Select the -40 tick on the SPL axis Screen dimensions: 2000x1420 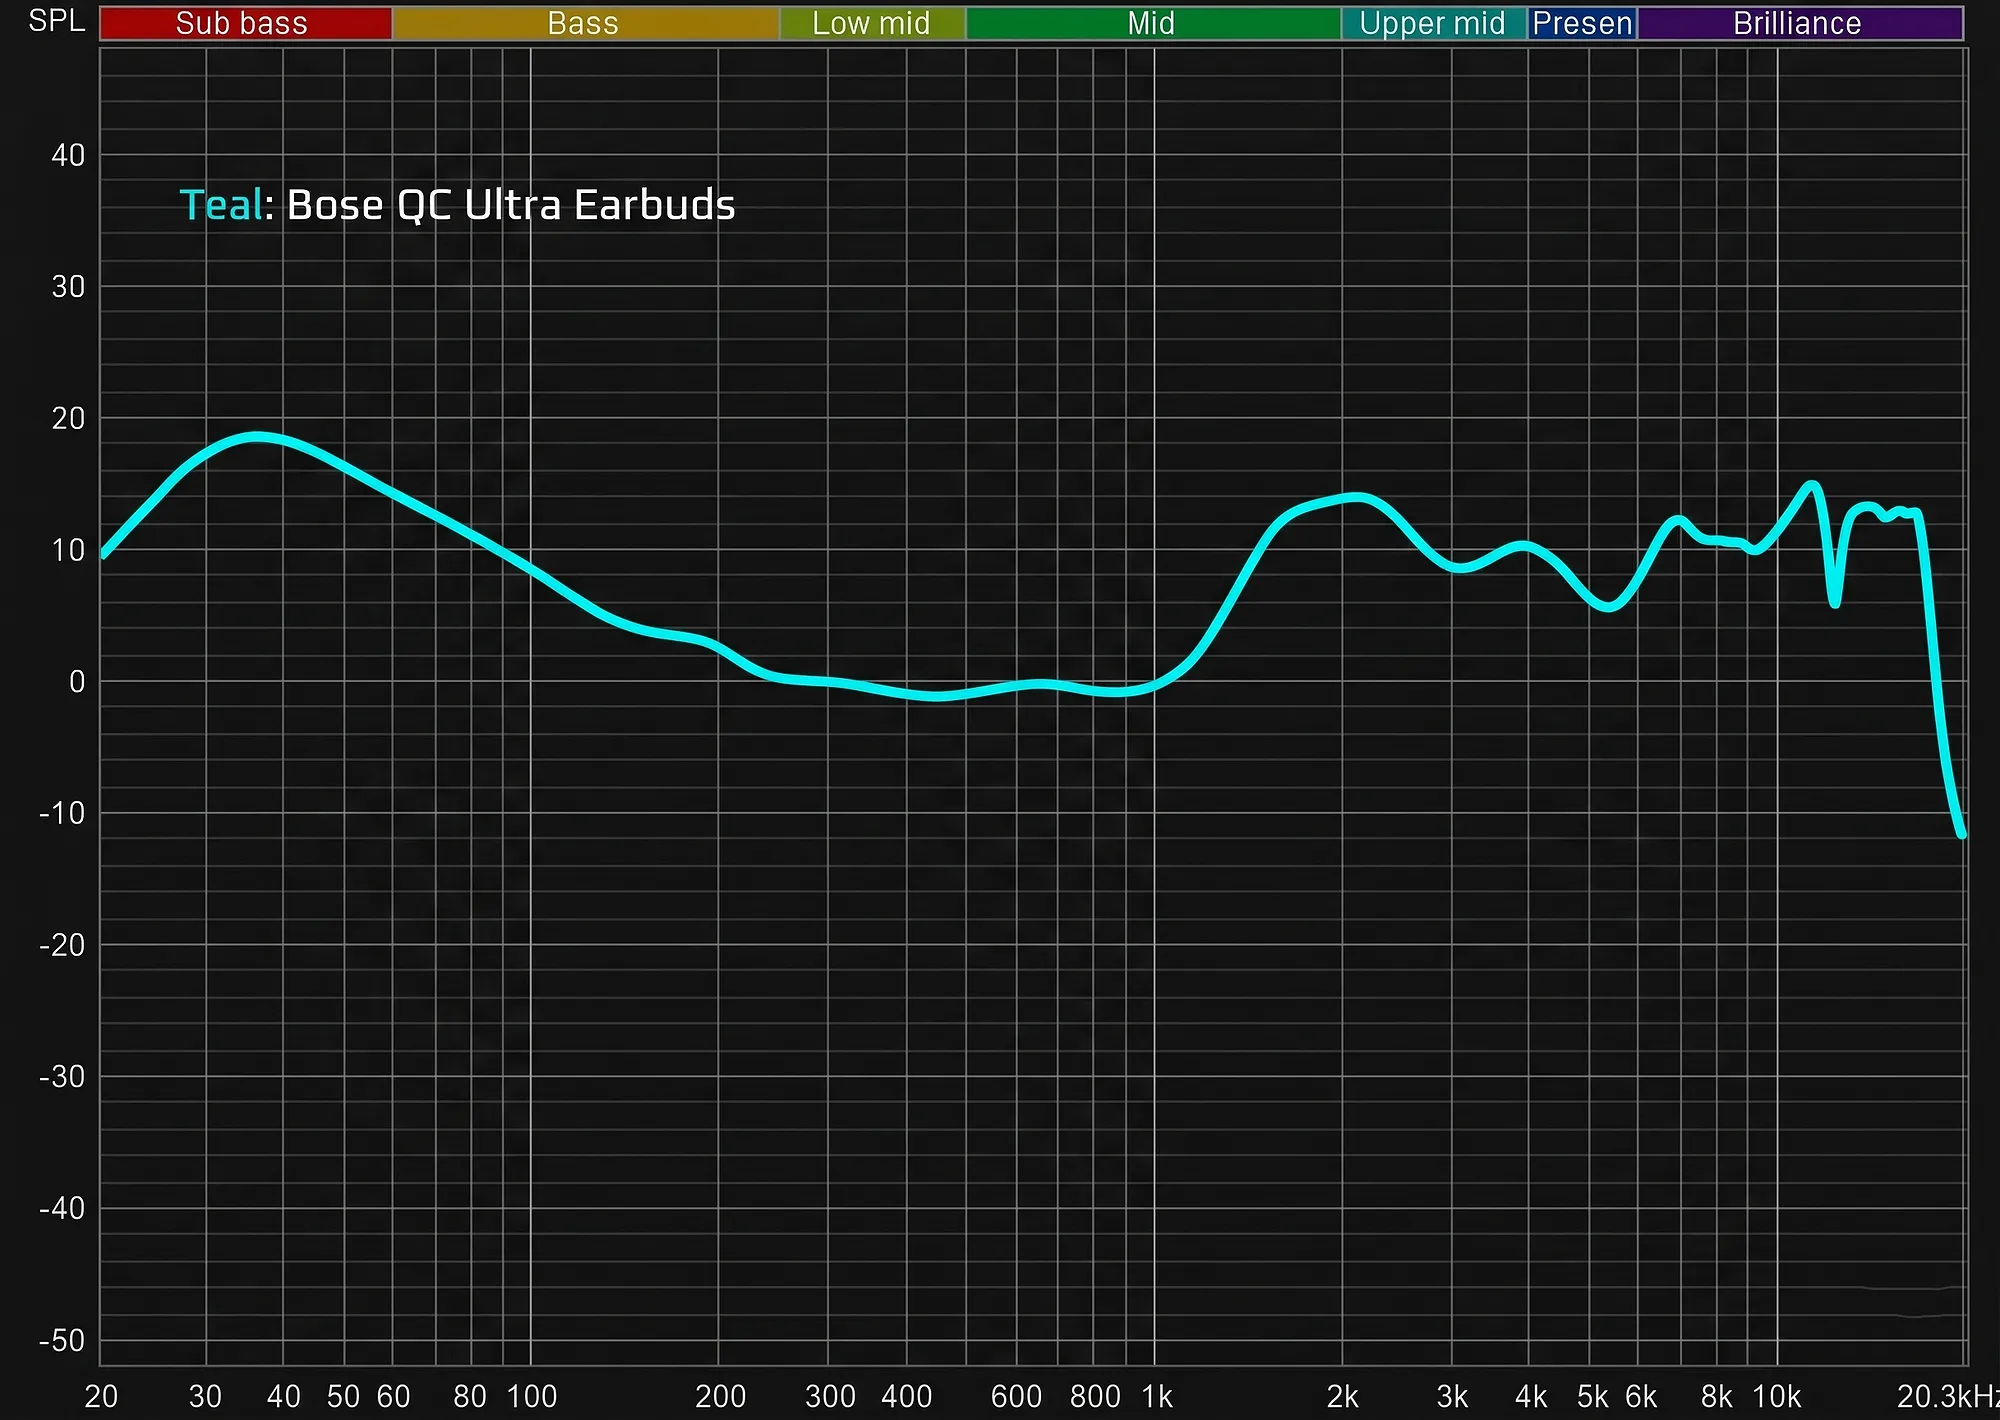point(62,1208)
